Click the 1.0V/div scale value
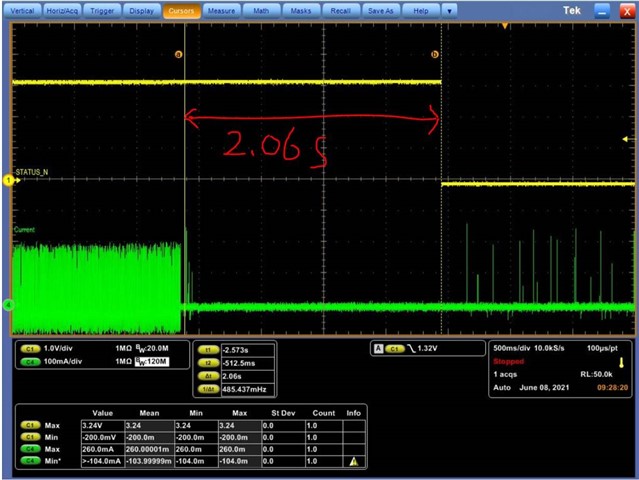The image size is (639, 480). pyautogui.click(x=58, y=349)
